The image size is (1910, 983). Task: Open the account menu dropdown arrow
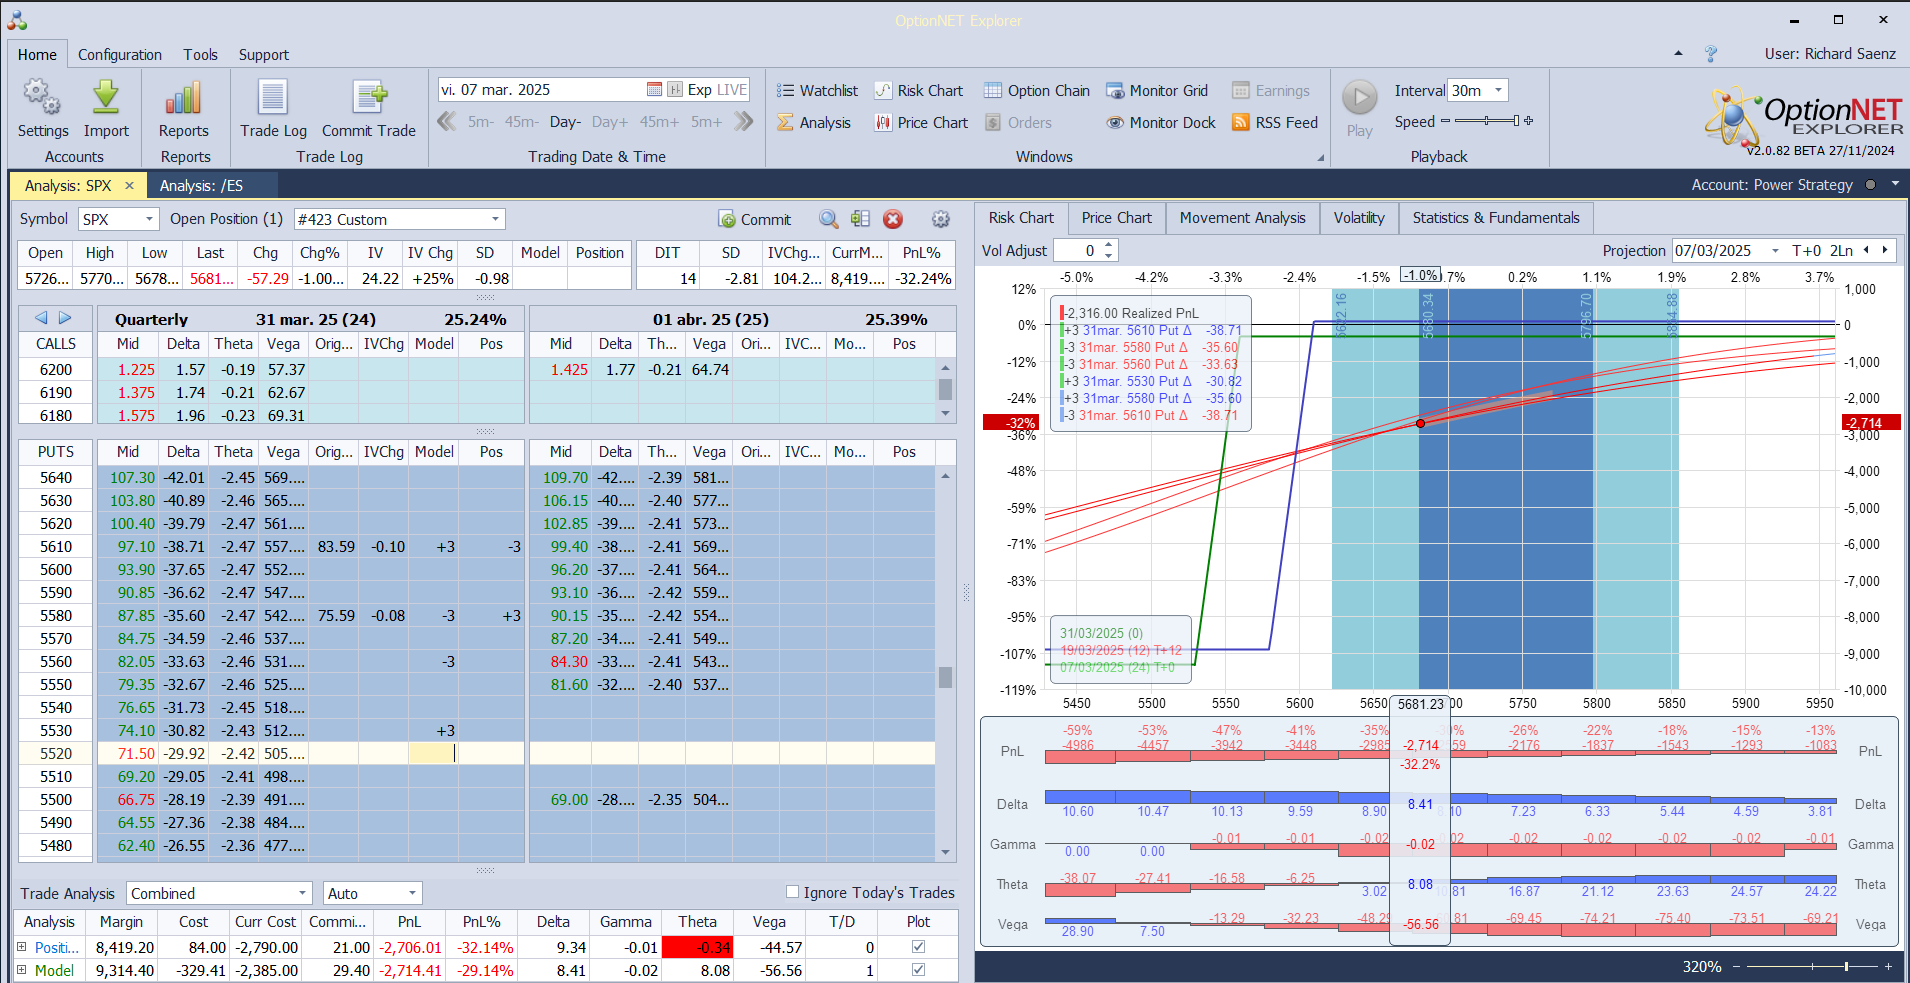[1894, 184]
